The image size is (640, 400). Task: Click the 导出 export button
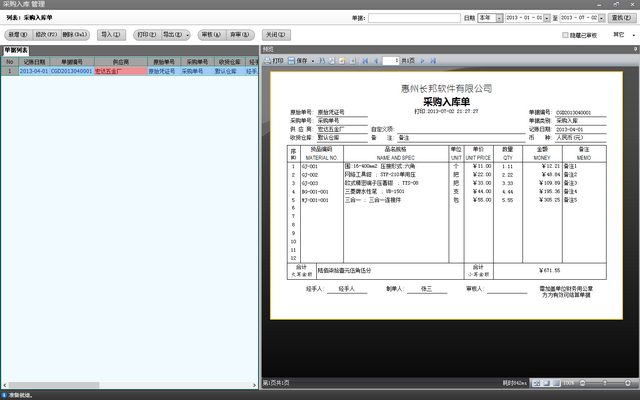(172, 35)
